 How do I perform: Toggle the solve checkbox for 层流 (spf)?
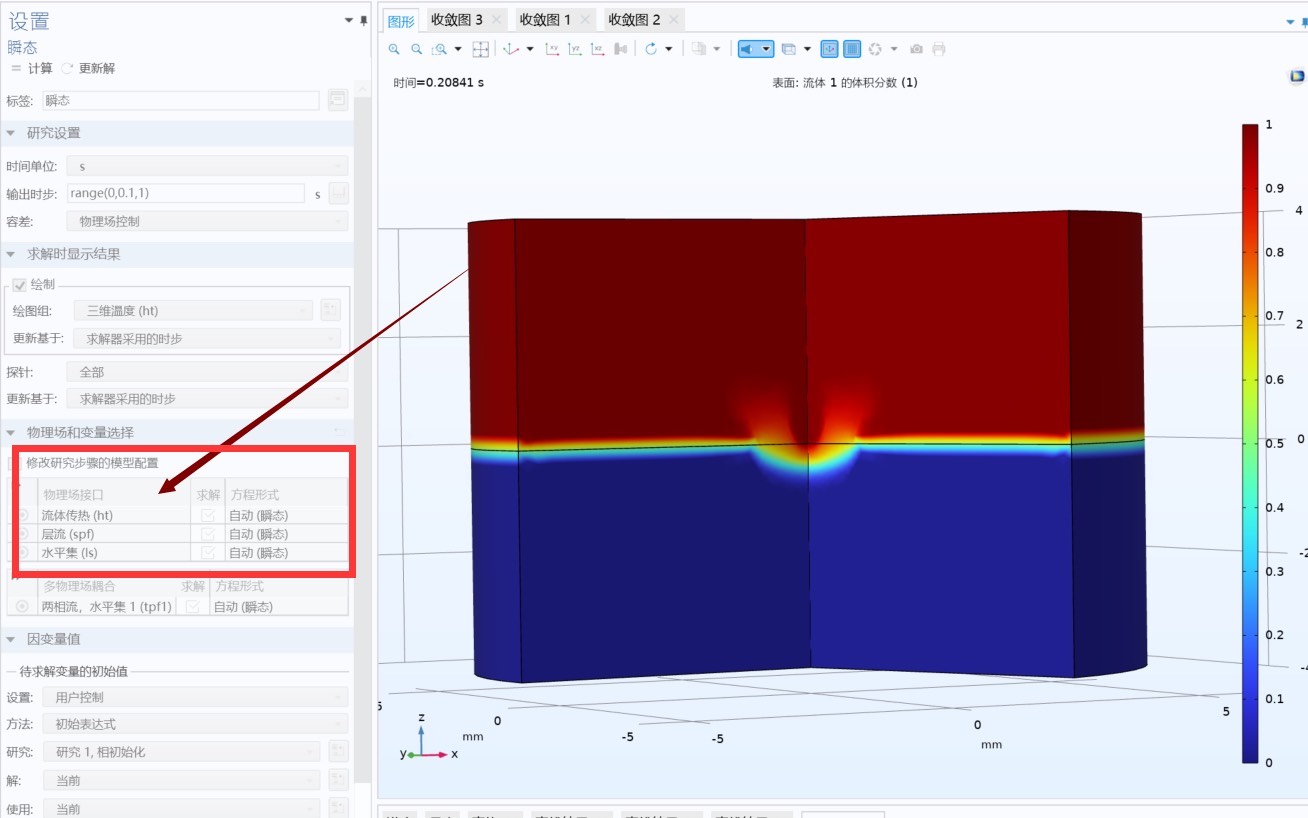point(208,534)
